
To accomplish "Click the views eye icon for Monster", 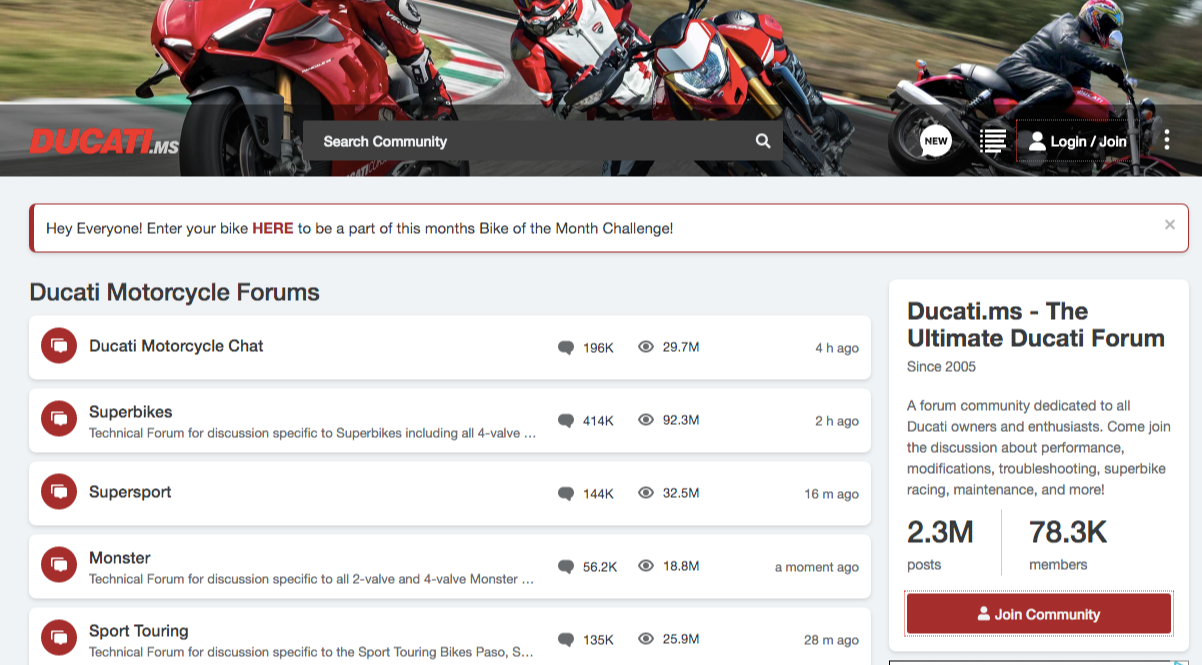I will point(646,566).
